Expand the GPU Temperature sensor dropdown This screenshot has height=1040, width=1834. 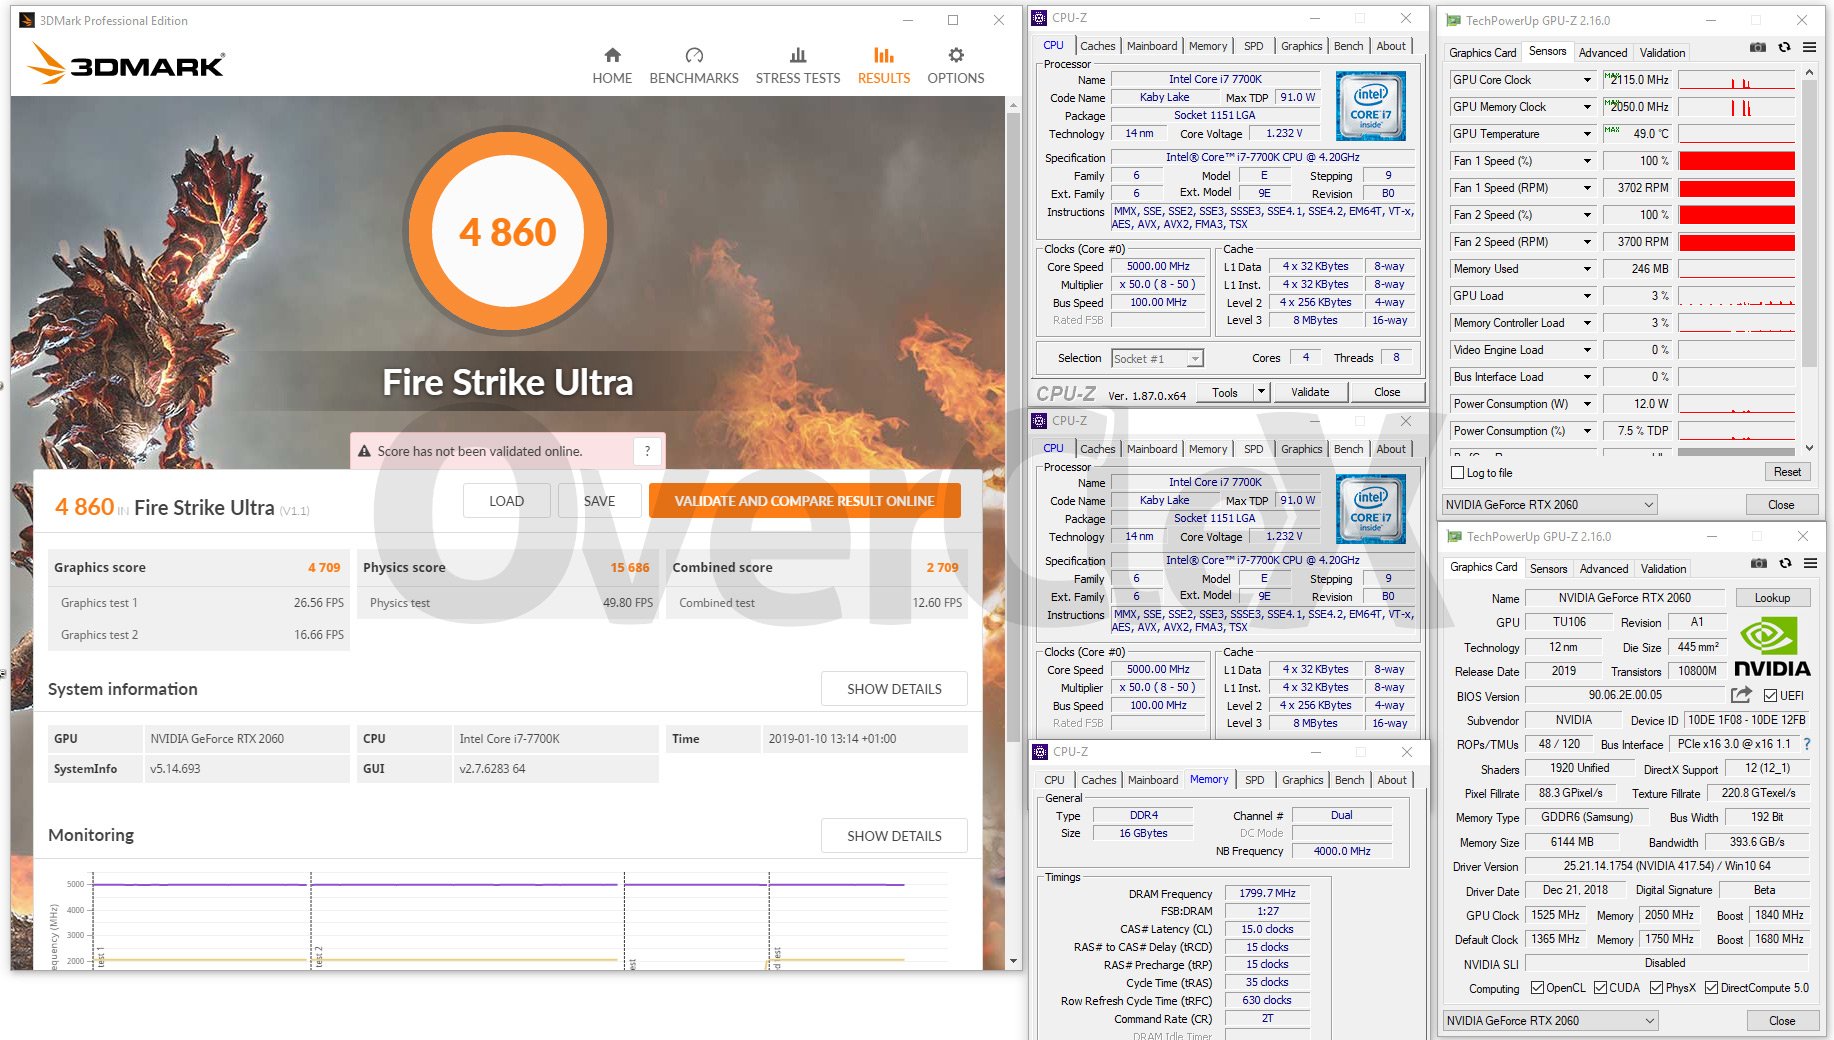click(1586, 134)
